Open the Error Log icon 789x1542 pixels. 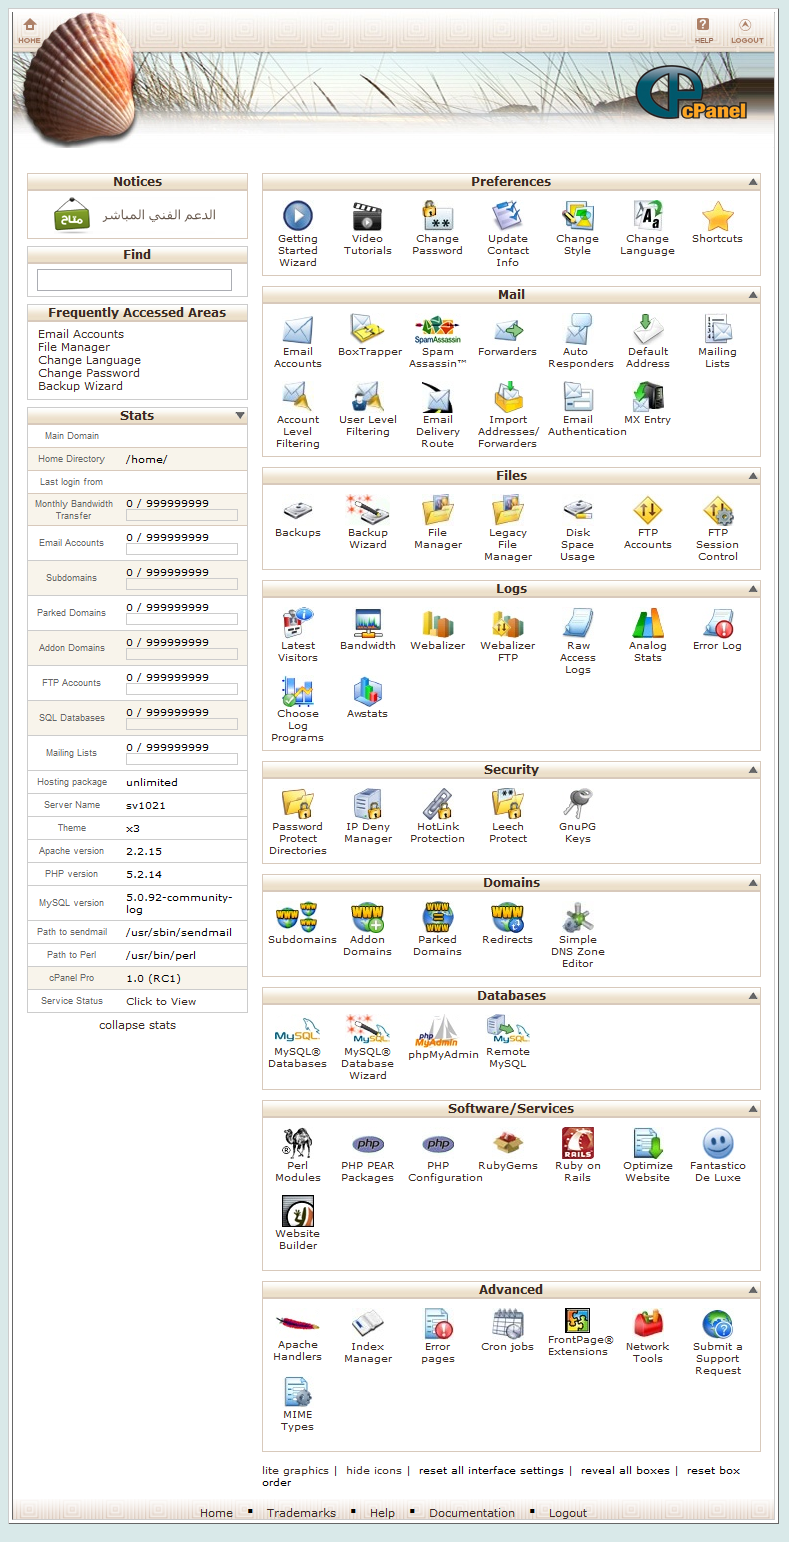tap(718, 623)
